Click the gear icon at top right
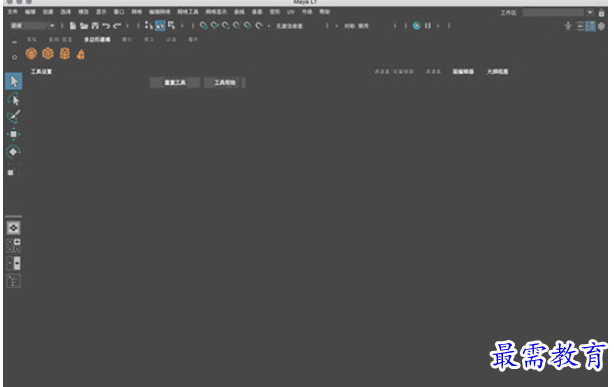Screen dimensions: 614x387 coord(601,26)
